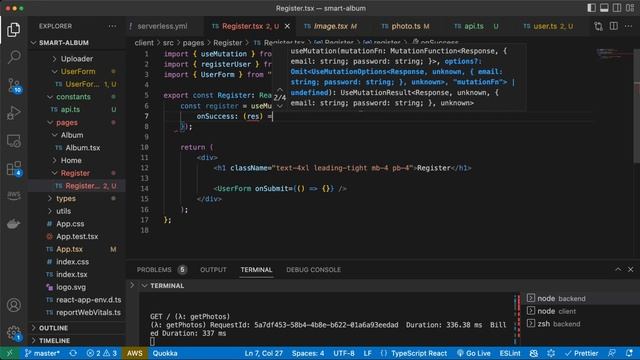This screenshot has height=360, width=640.
Task: Open index.tsx file in explorer
Action: [x=71, y=274]
